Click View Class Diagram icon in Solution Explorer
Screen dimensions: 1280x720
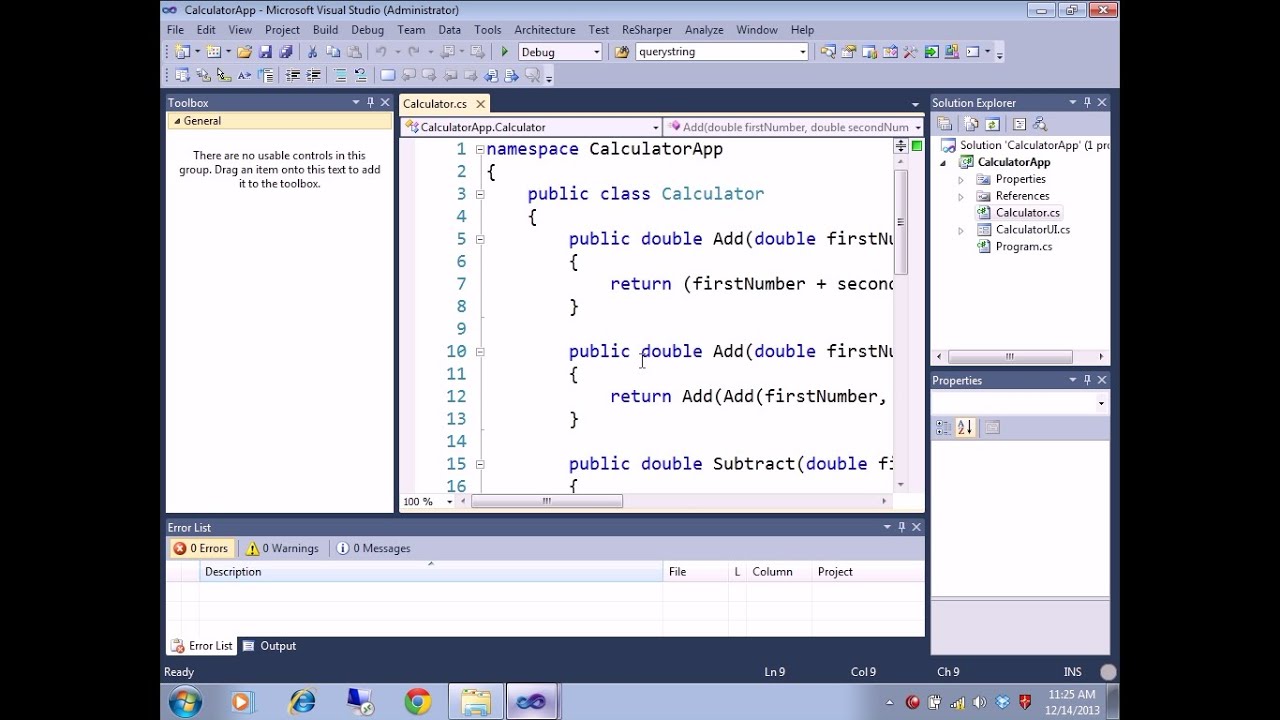(1040, 124)
